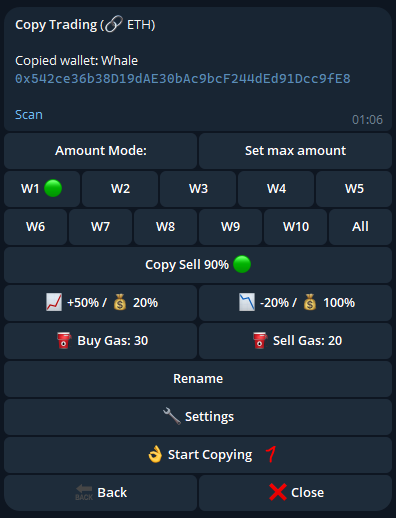
Task: Click the -20% / 100% stop loss button
Action: [295, 303]
